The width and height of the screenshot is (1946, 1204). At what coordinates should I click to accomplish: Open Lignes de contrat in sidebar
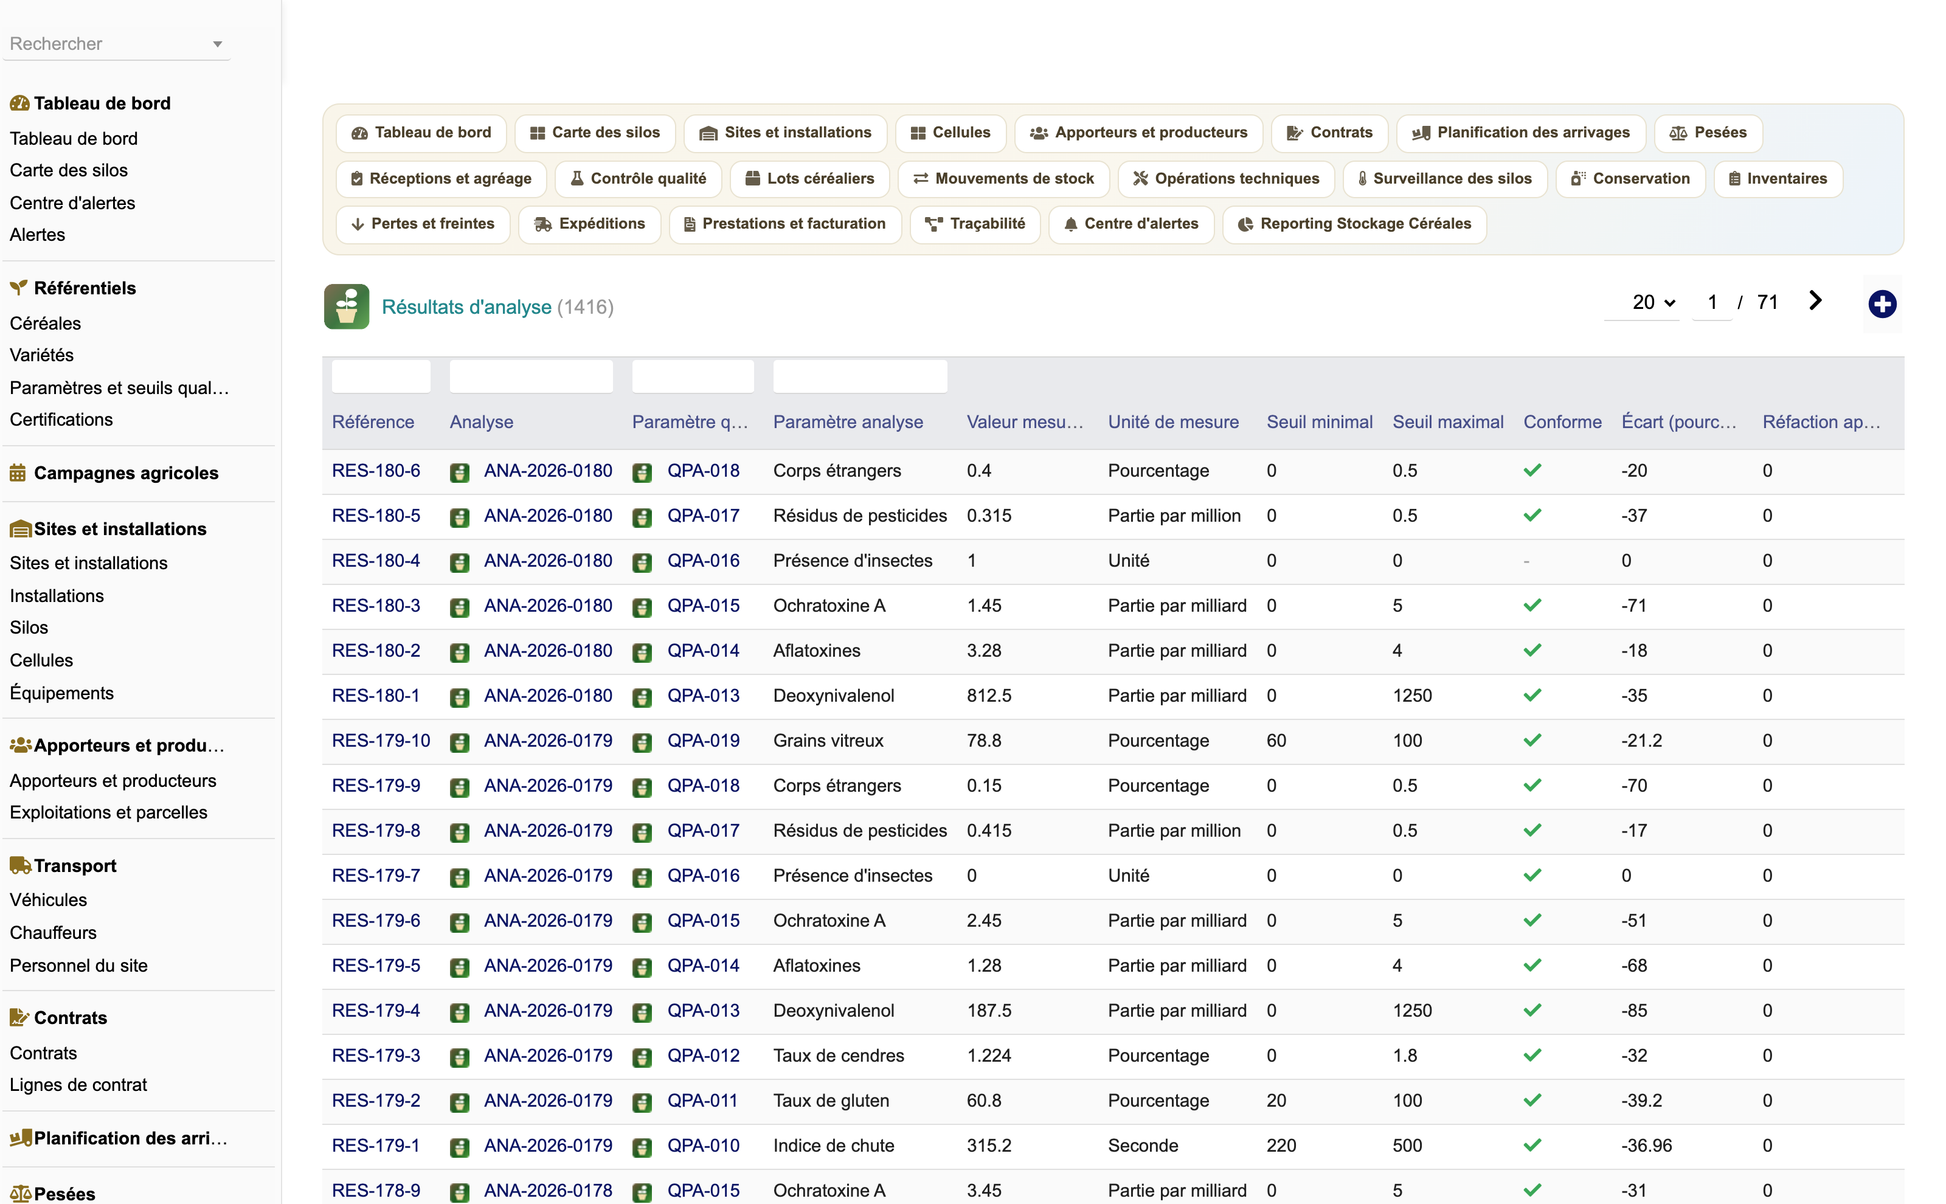(78, 1085)
